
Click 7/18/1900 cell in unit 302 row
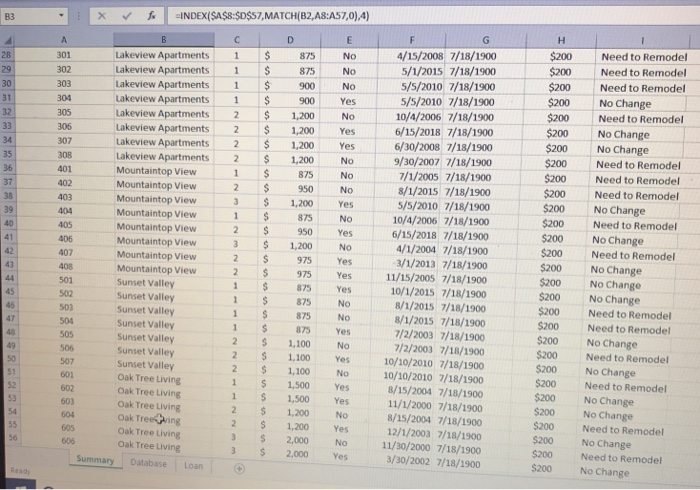click(x=473, y=71)
